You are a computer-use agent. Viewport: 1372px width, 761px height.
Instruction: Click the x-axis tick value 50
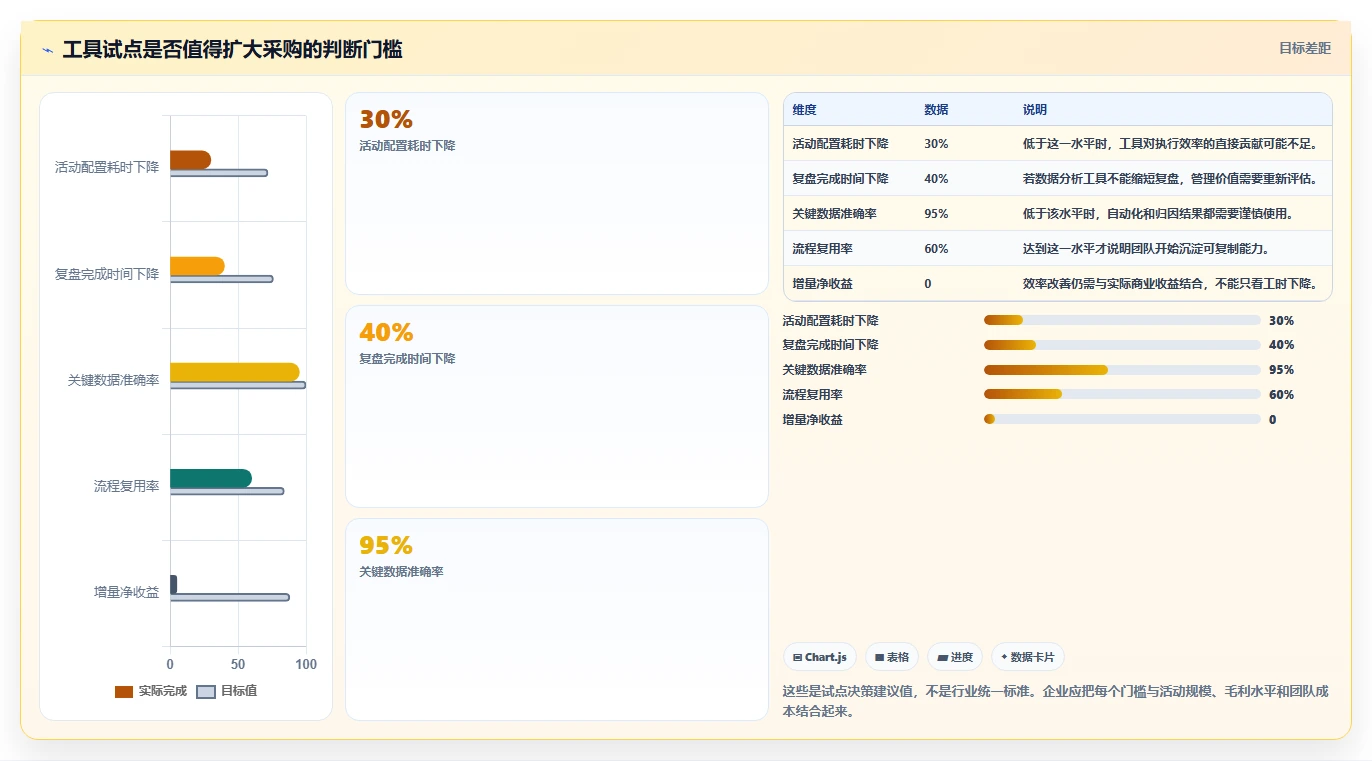[238, 664]
